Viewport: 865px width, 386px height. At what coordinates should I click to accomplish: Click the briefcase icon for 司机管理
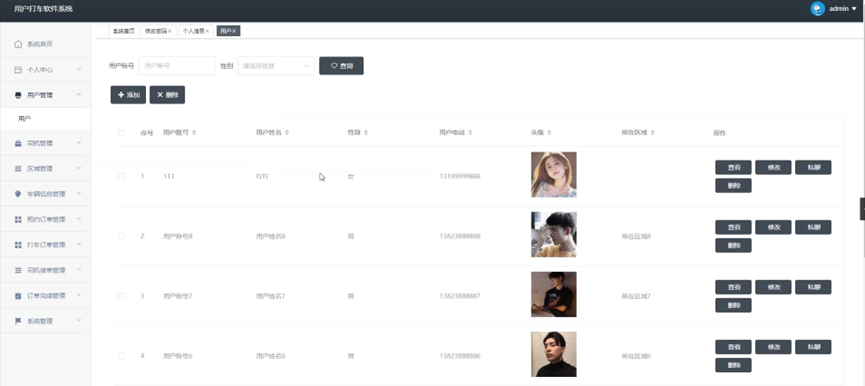coord(18,143)
